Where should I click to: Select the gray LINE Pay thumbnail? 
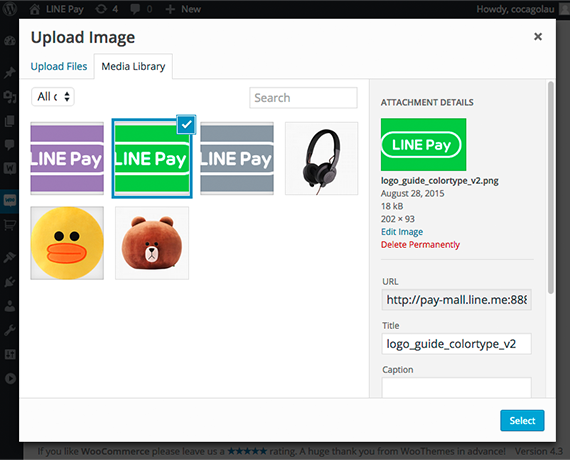pyautogui.click(x=237, y=159)
